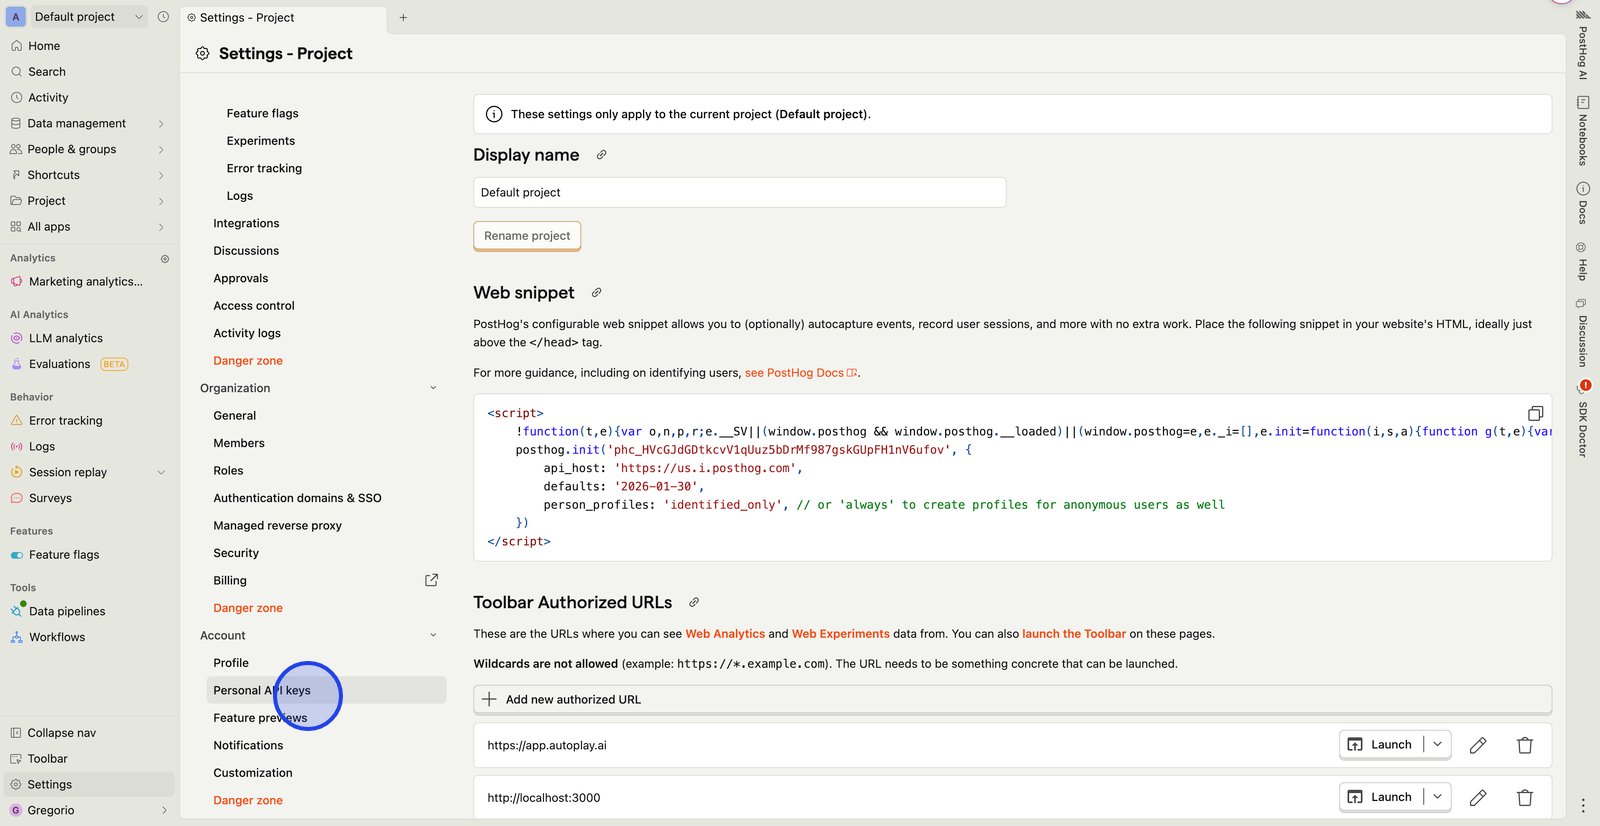Open Personal API keys settings
This screenshot has width=1600, height=826.
[x=262, y=691]
